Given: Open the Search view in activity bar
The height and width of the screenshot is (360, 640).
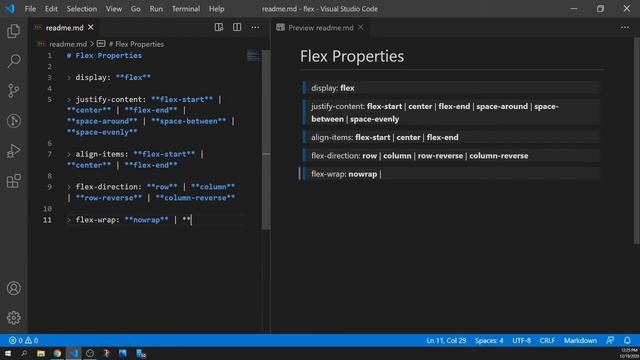Looking at the screenshot, I should pos(13,61).
